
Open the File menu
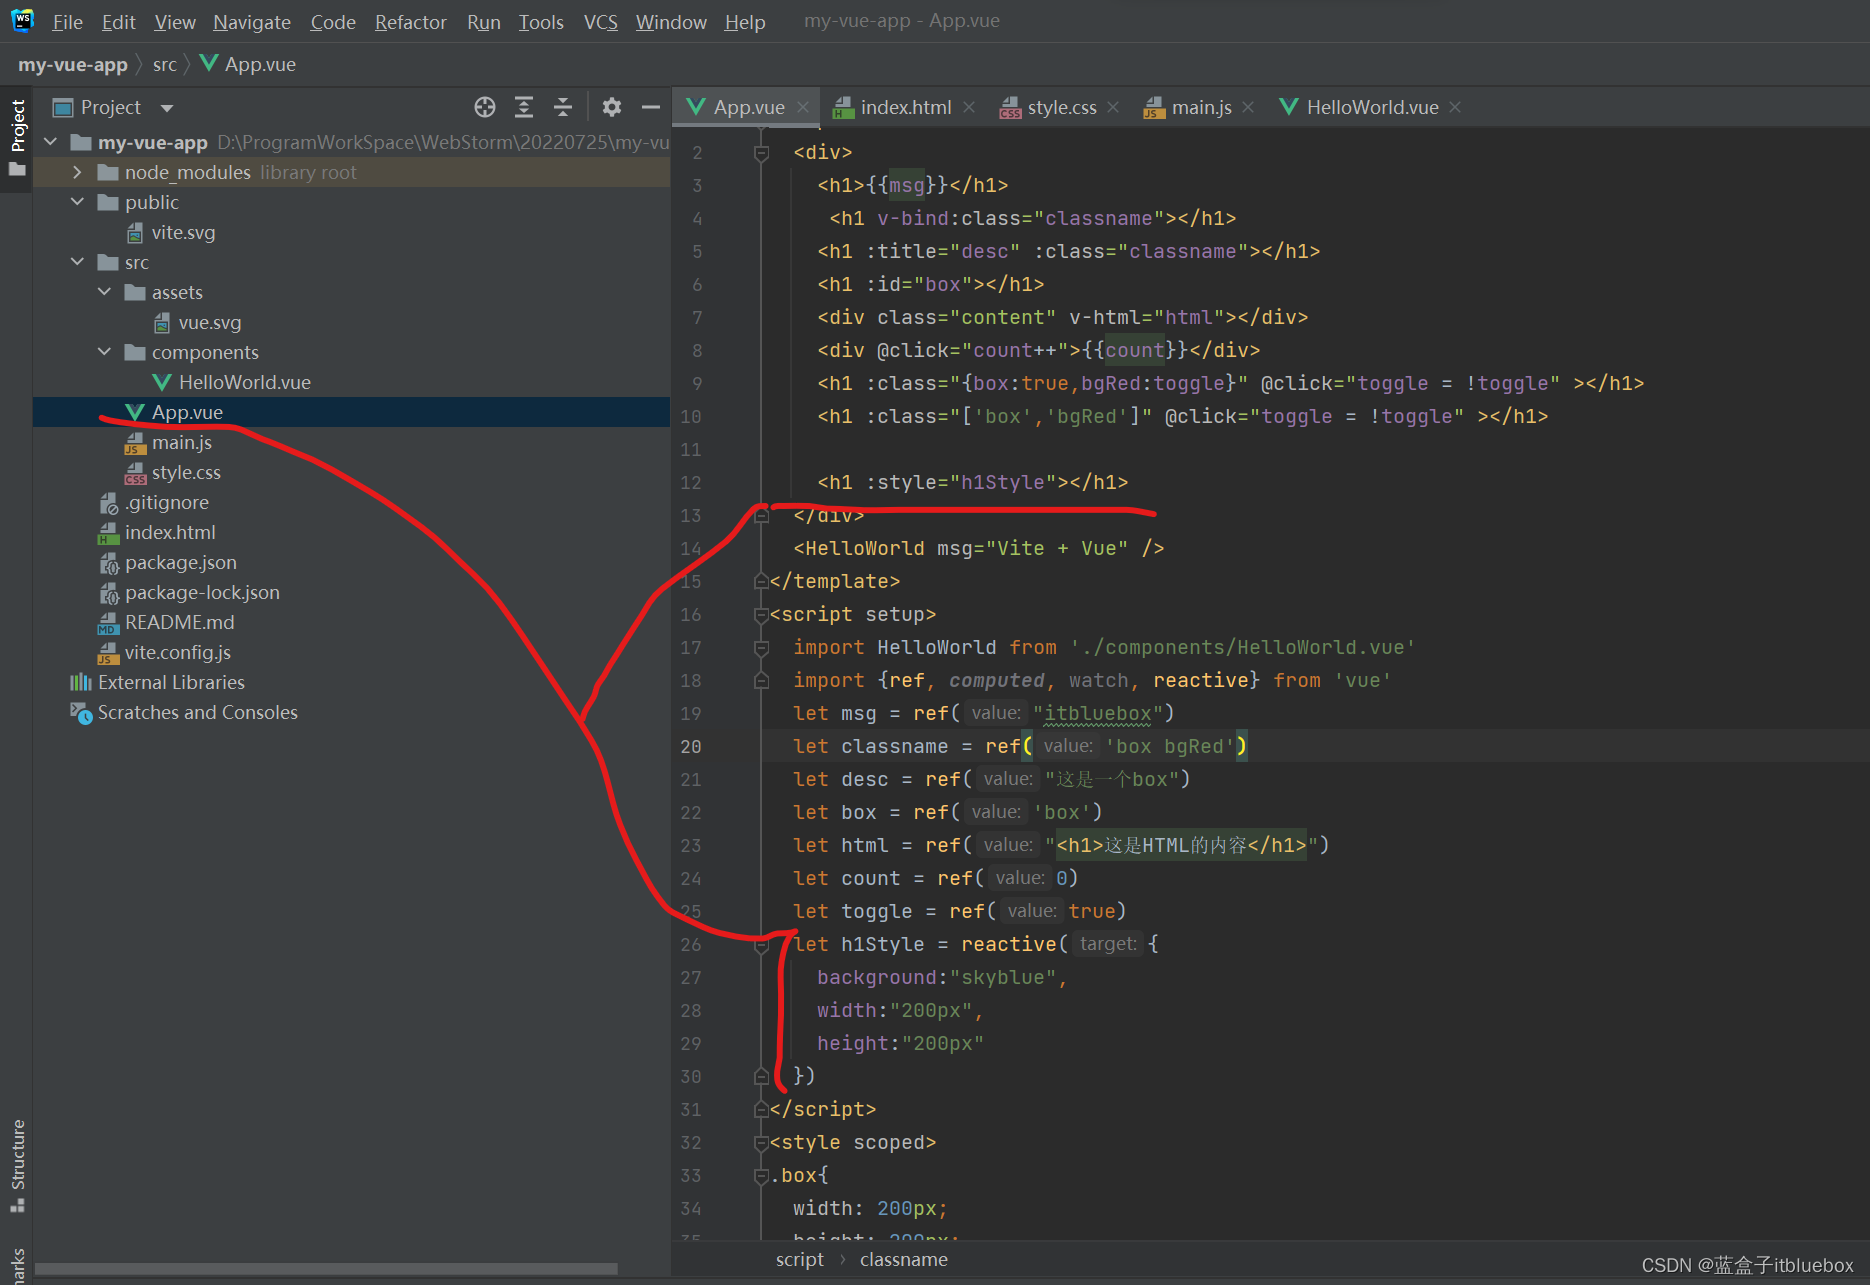click(67, 22)
